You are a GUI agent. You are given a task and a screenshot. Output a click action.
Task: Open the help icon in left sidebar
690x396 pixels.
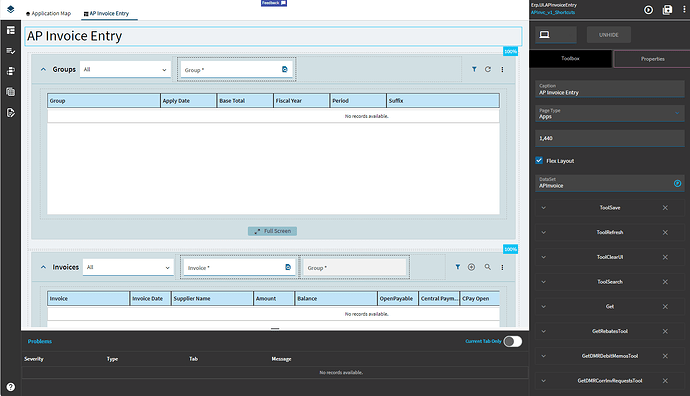[11, 387]
